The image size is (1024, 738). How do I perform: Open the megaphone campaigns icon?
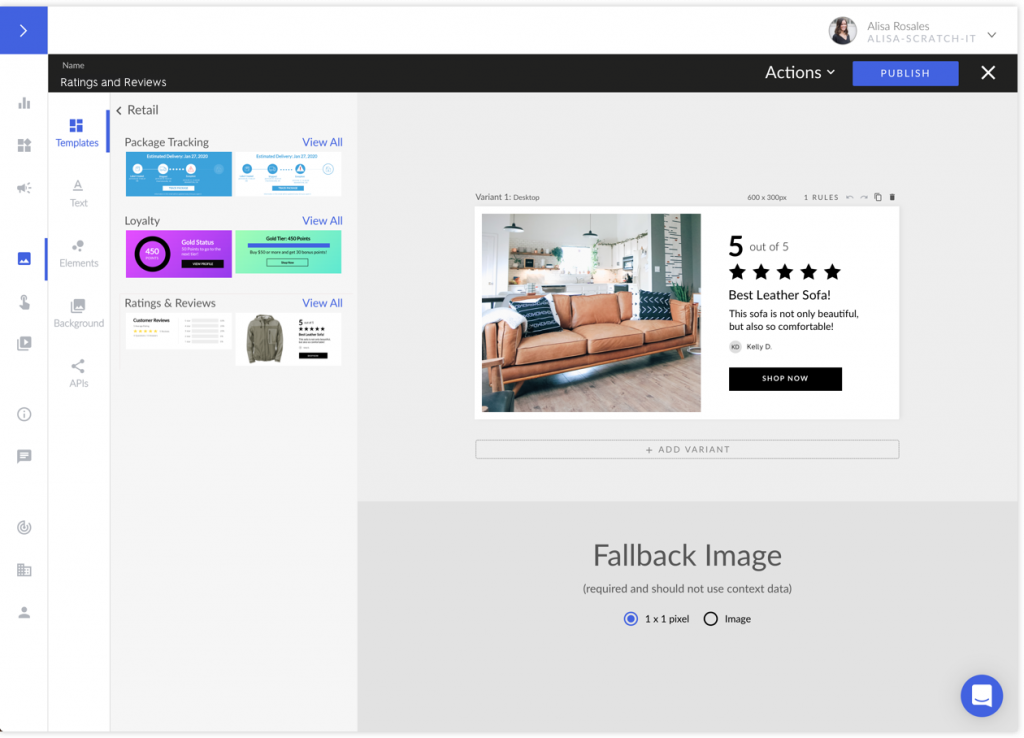[x=24, y=187]
